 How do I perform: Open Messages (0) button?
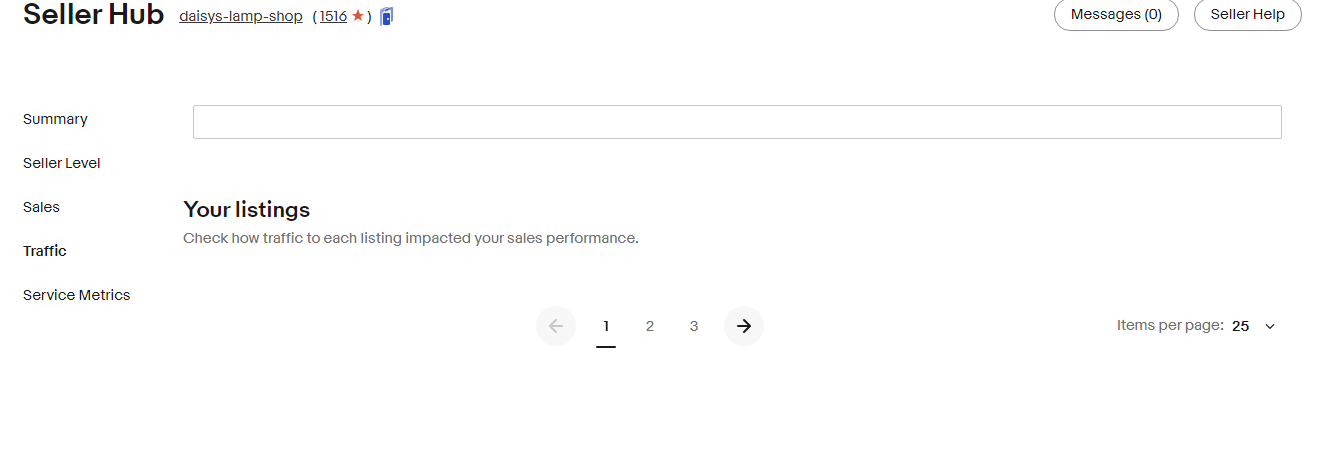[x=1116, y=15]
